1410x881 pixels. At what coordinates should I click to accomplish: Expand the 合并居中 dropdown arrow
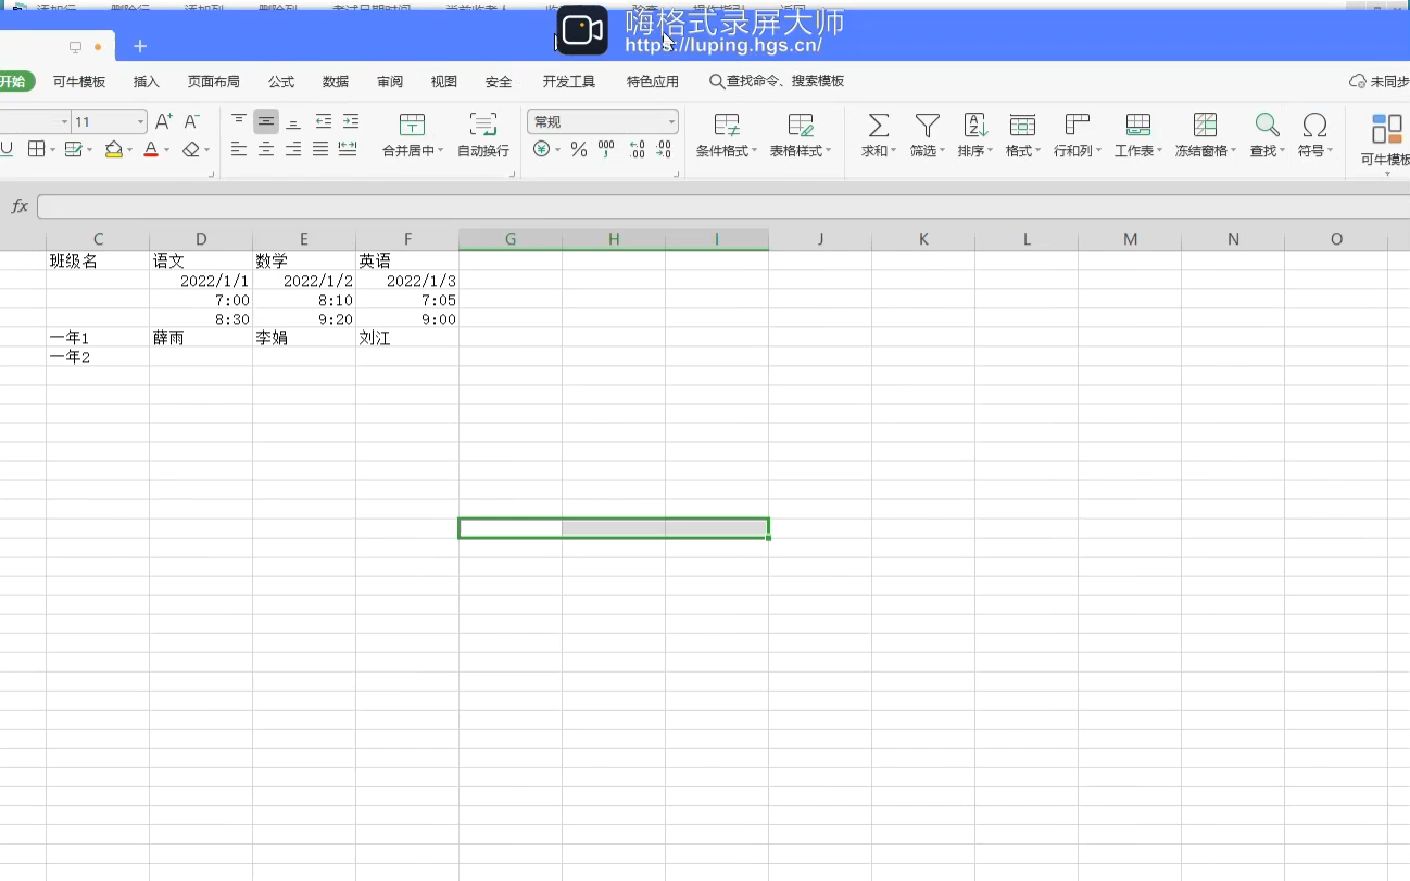pos(441,150)
